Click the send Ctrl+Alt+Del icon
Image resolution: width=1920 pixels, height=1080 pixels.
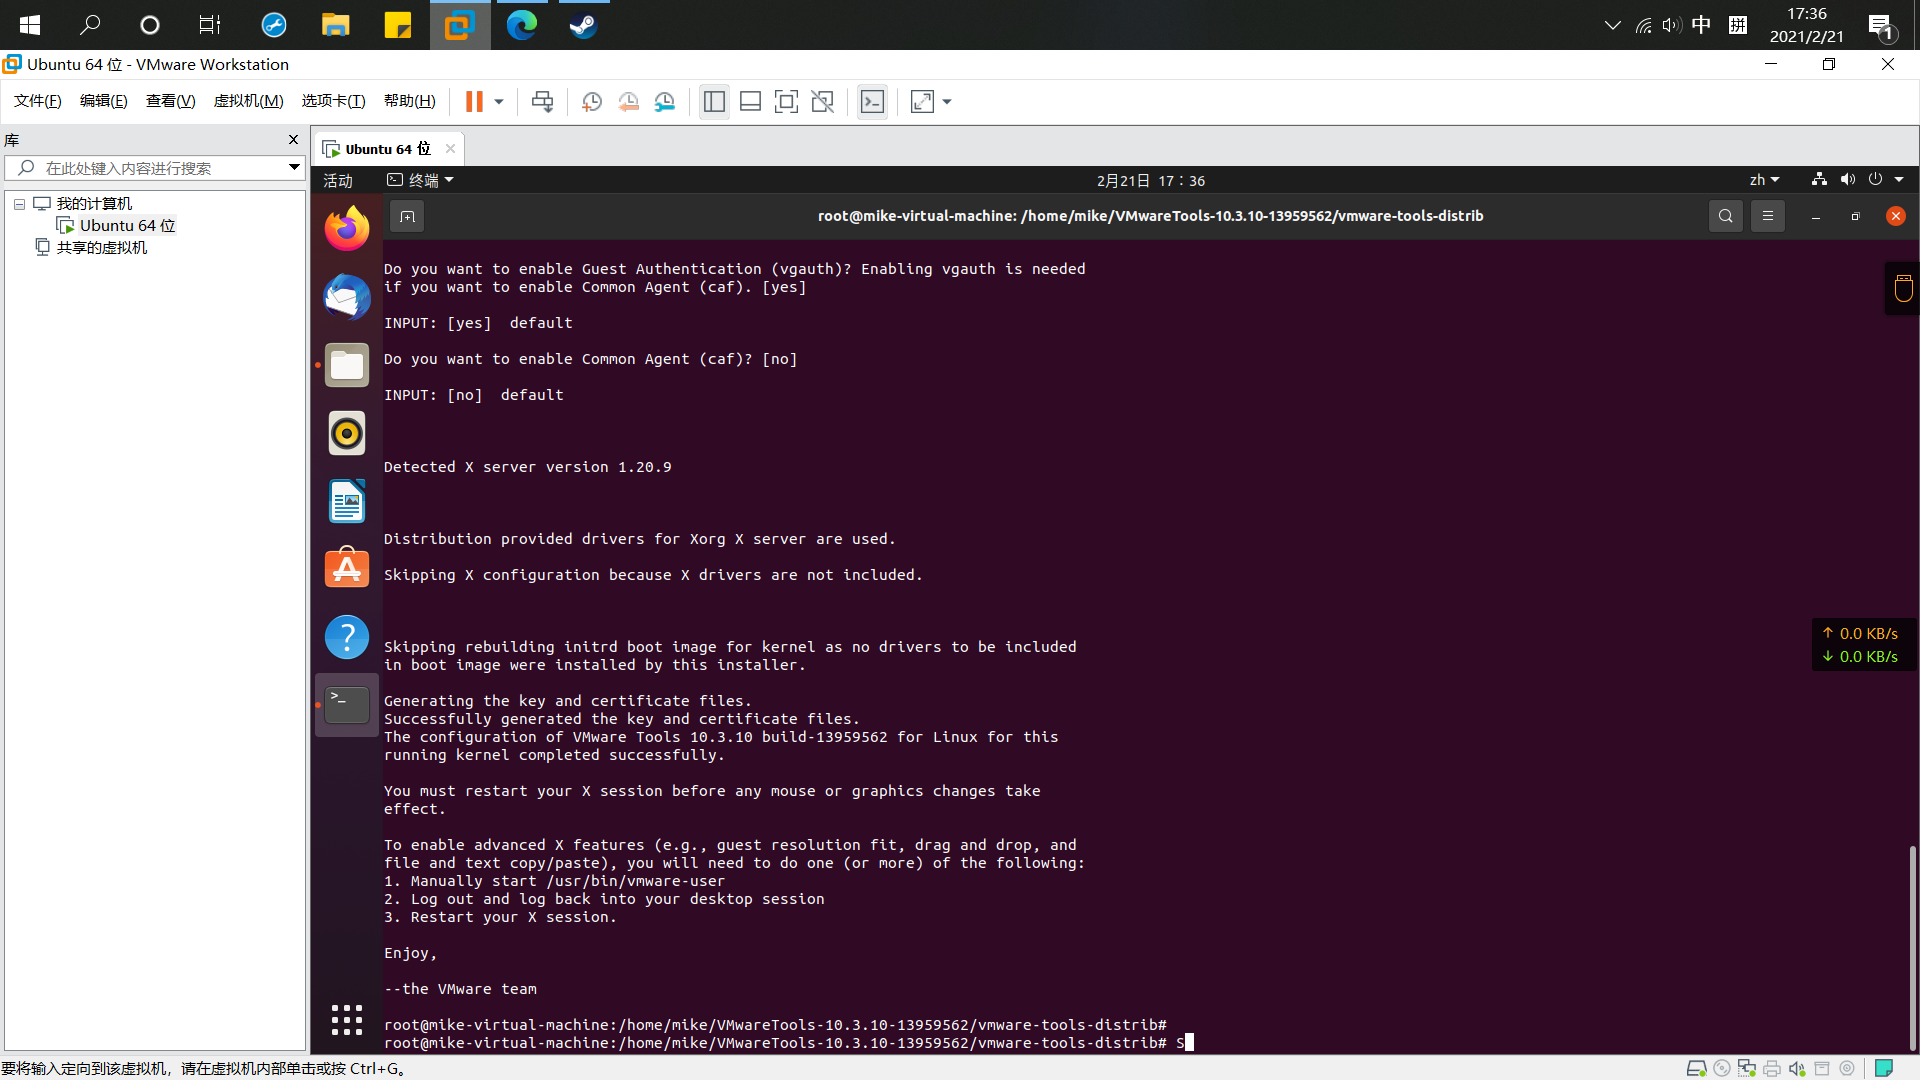point(542,102)
